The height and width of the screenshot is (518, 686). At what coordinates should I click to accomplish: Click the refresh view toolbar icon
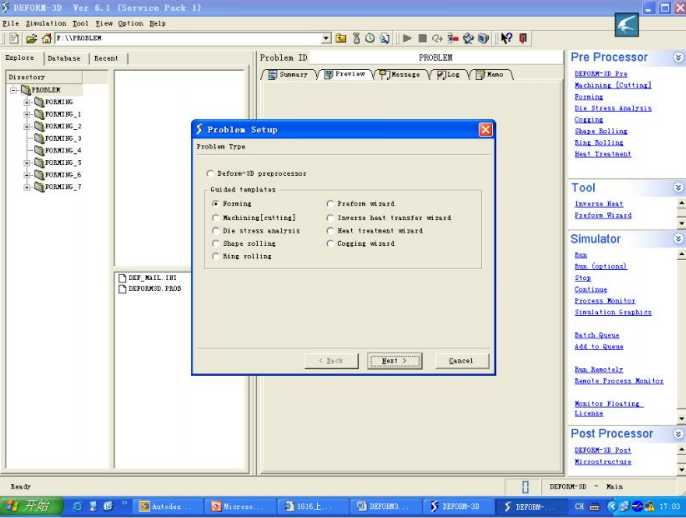pos(385,38)
